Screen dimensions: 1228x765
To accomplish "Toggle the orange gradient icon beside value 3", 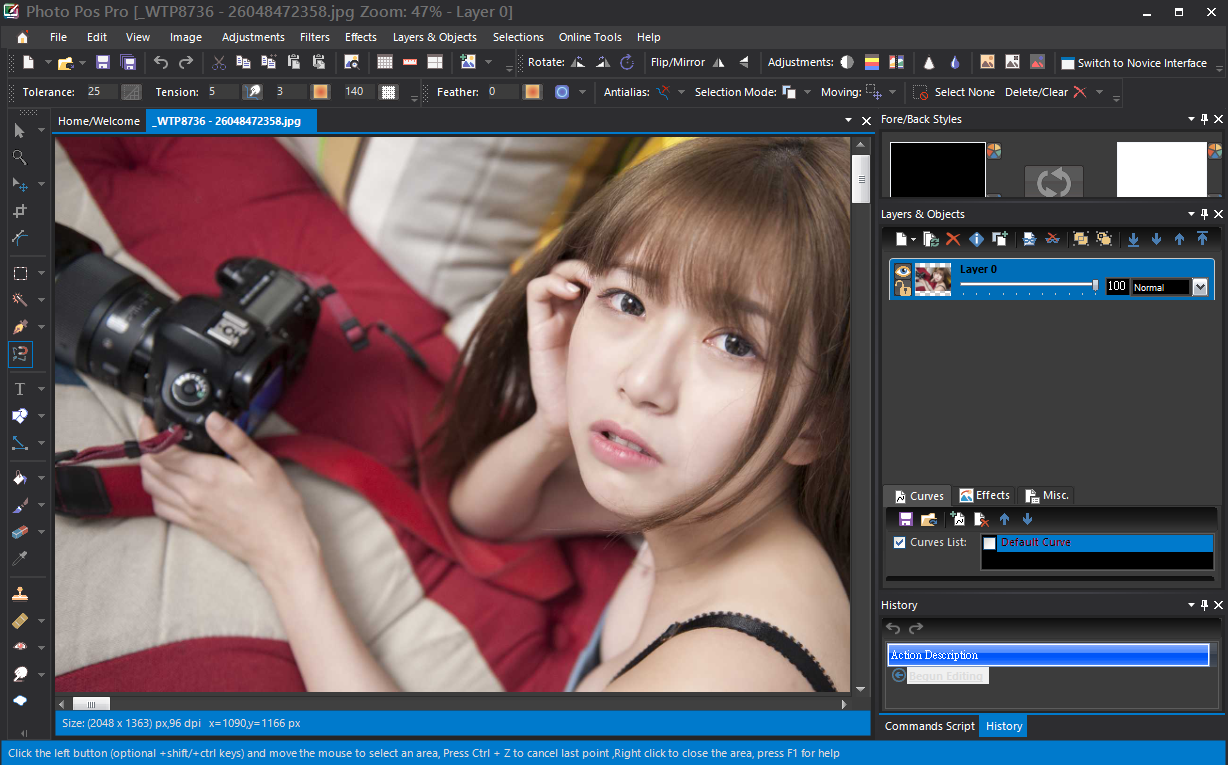I will [320, 92].
